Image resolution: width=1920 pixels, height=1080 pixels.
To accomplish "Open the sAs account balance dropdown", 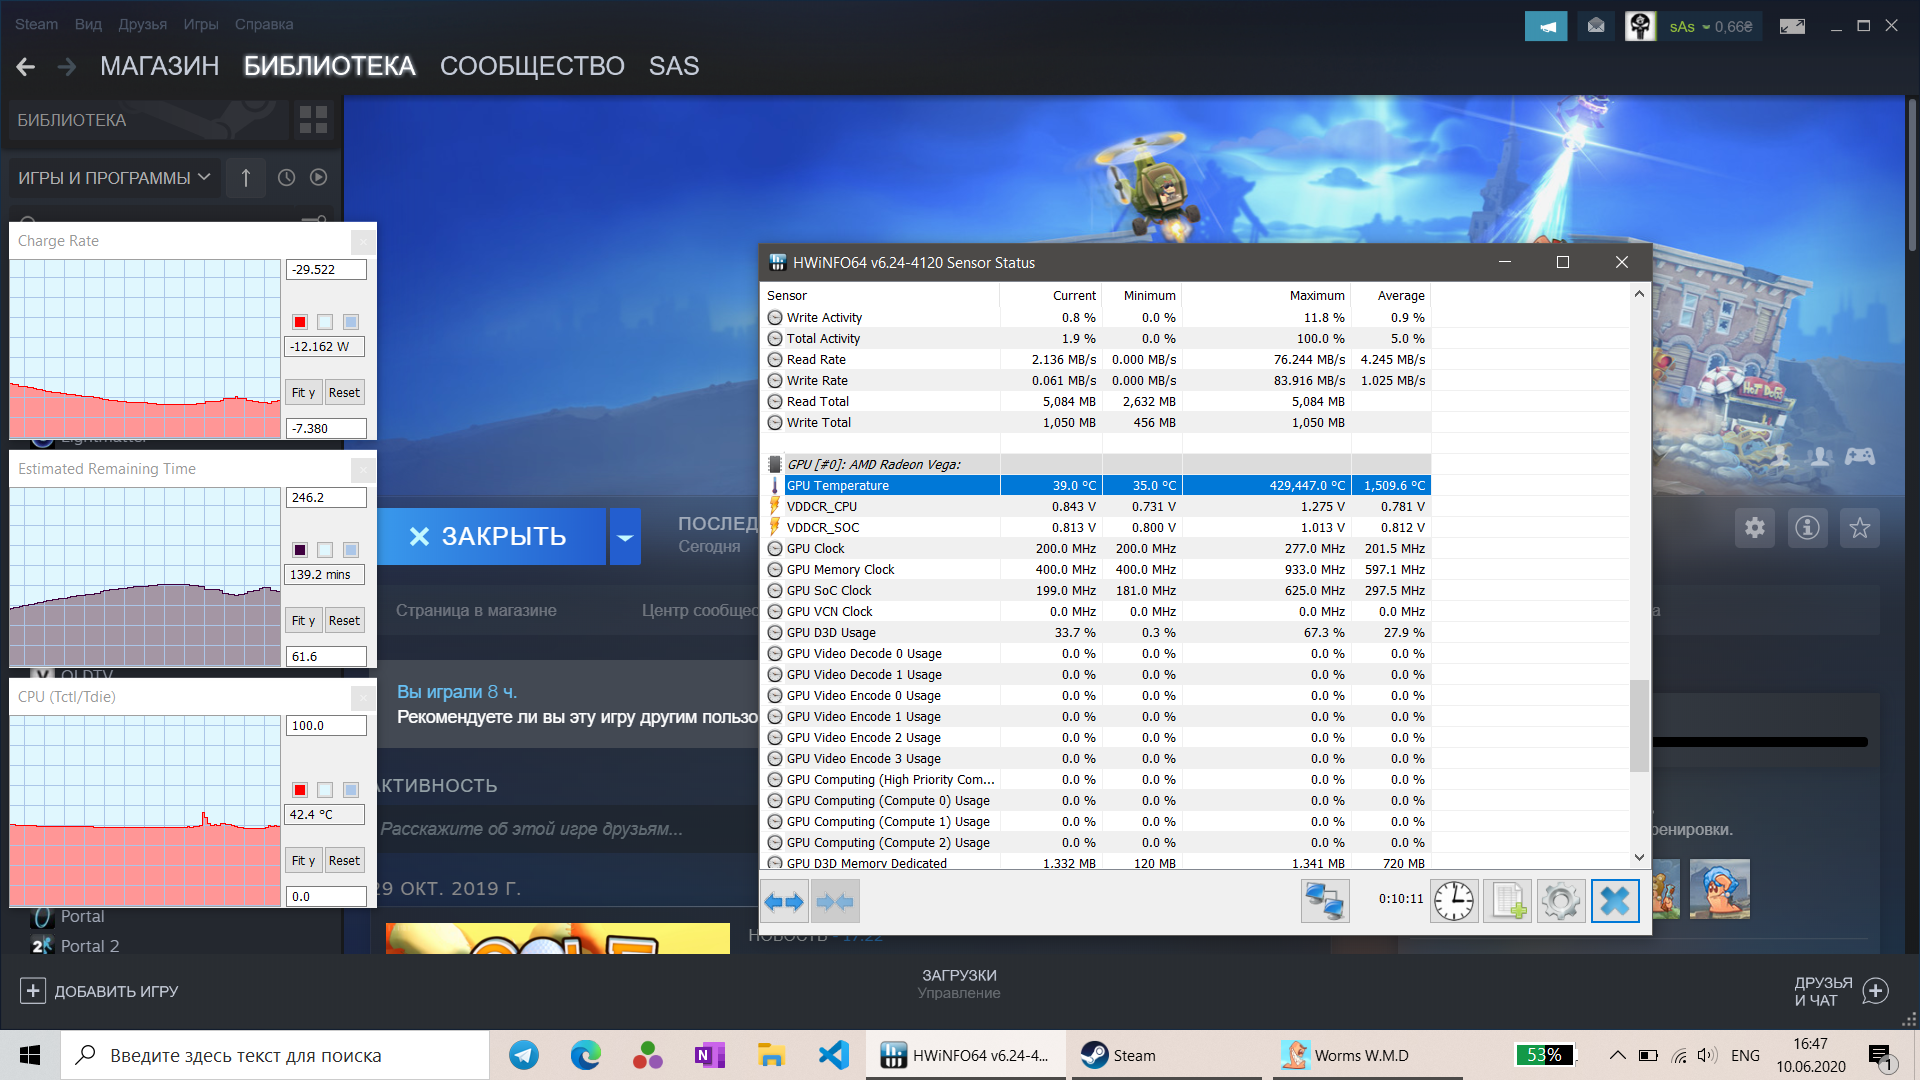I will [1710, 27].
